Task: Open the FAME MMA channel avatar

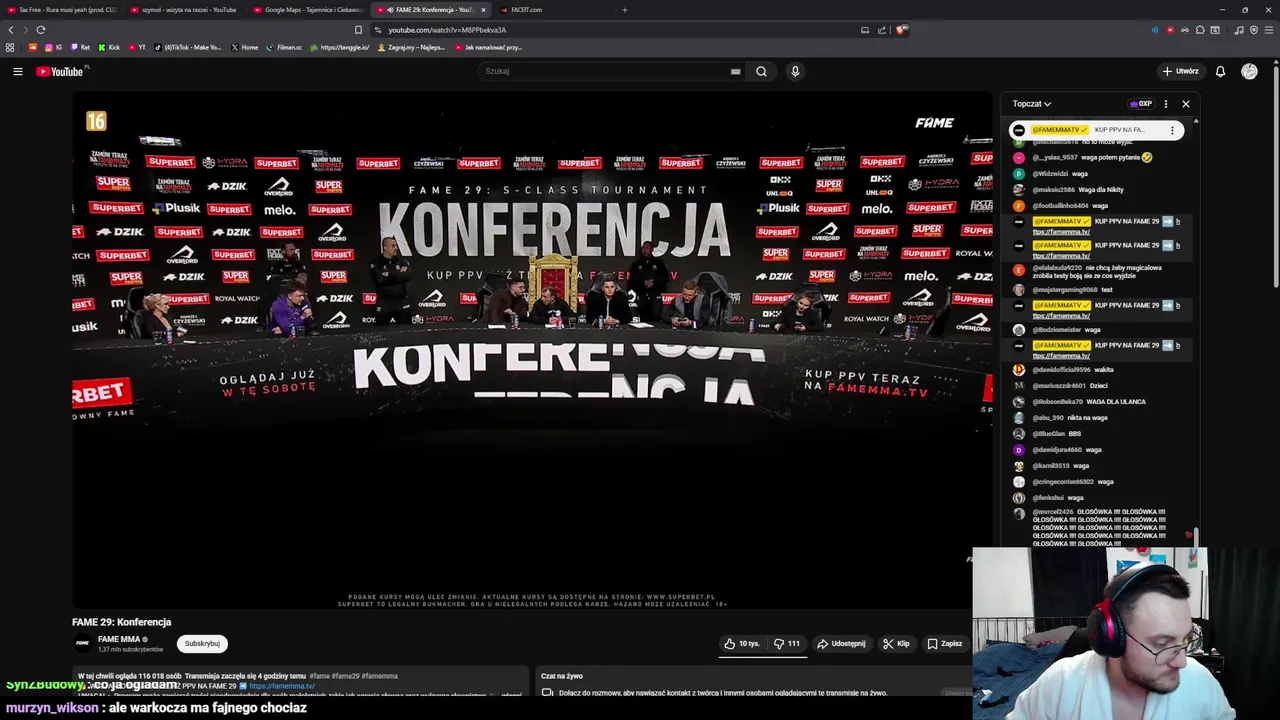Action: tap(83, 643)
